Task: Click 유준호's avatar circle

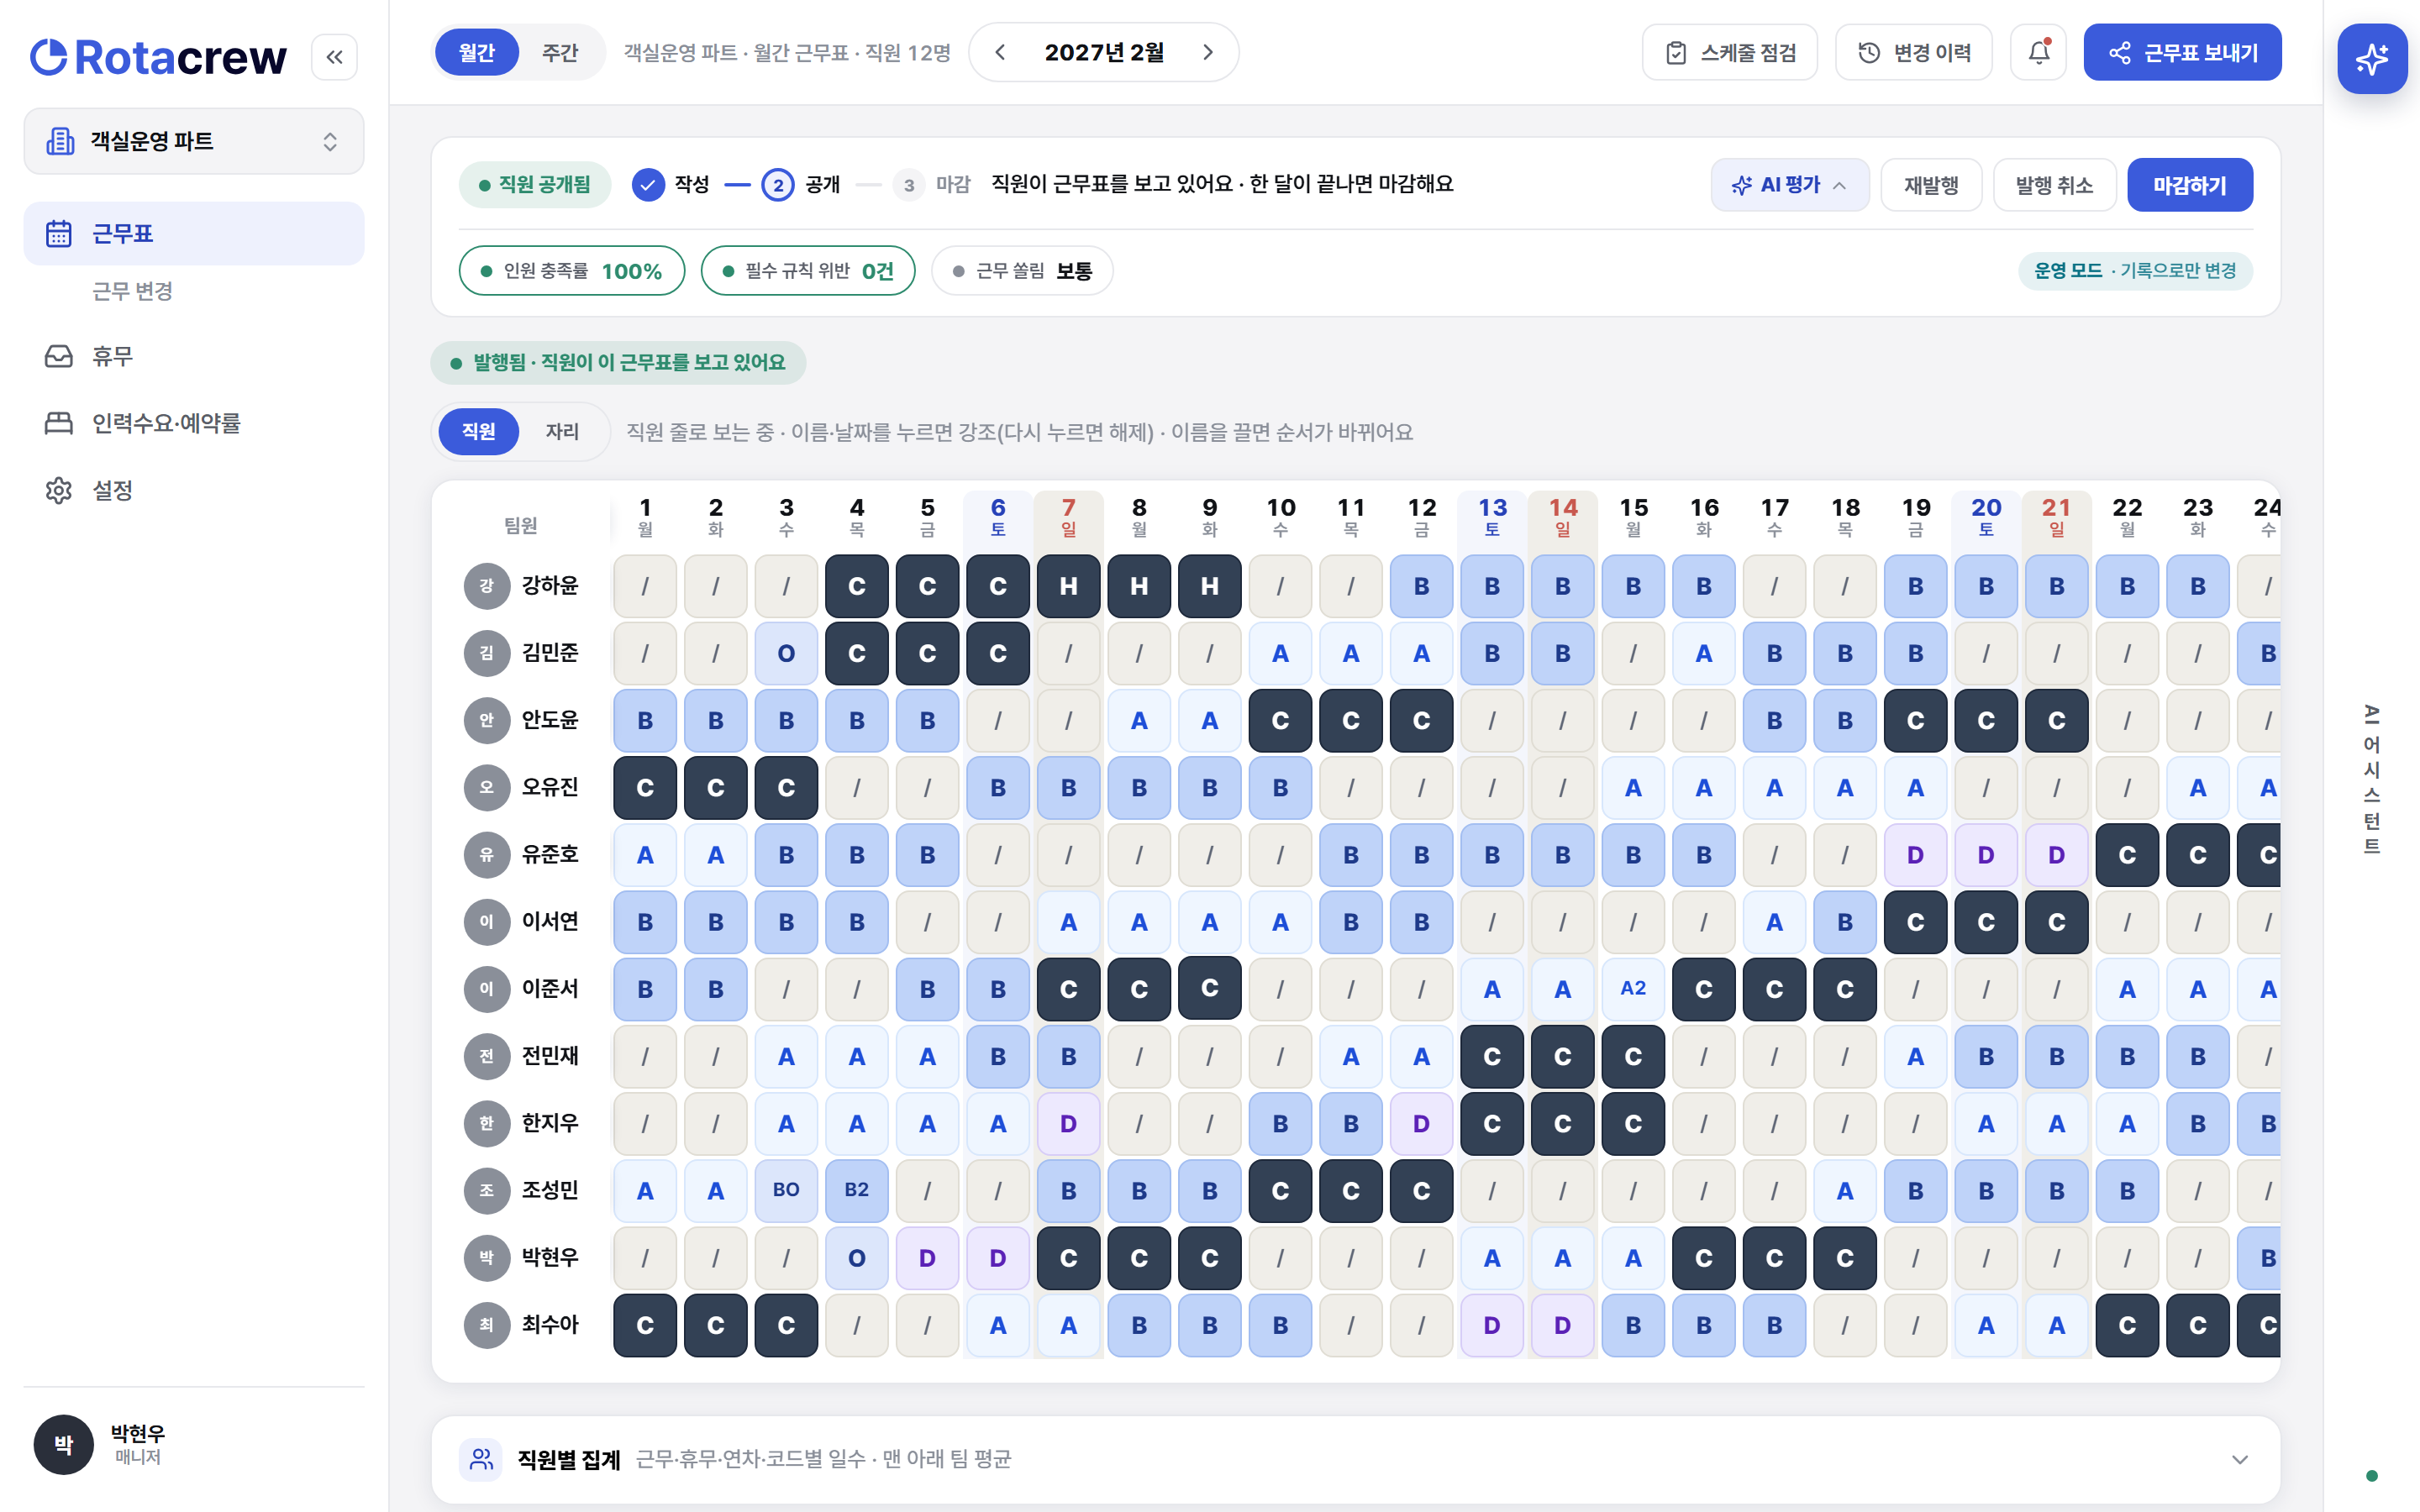Action: (x=487, y=854)
